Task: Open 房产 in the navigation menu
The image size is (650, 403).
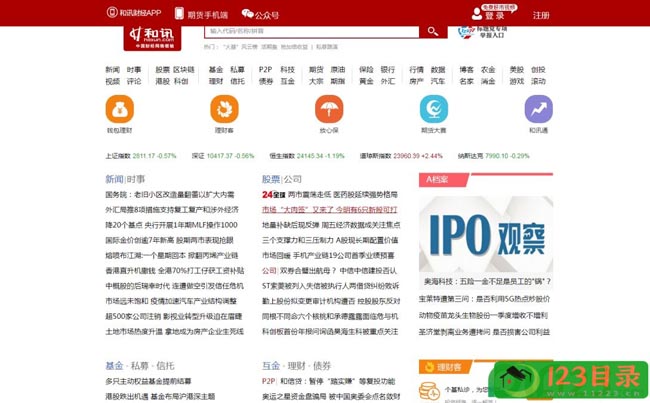Action: [416, 81]
